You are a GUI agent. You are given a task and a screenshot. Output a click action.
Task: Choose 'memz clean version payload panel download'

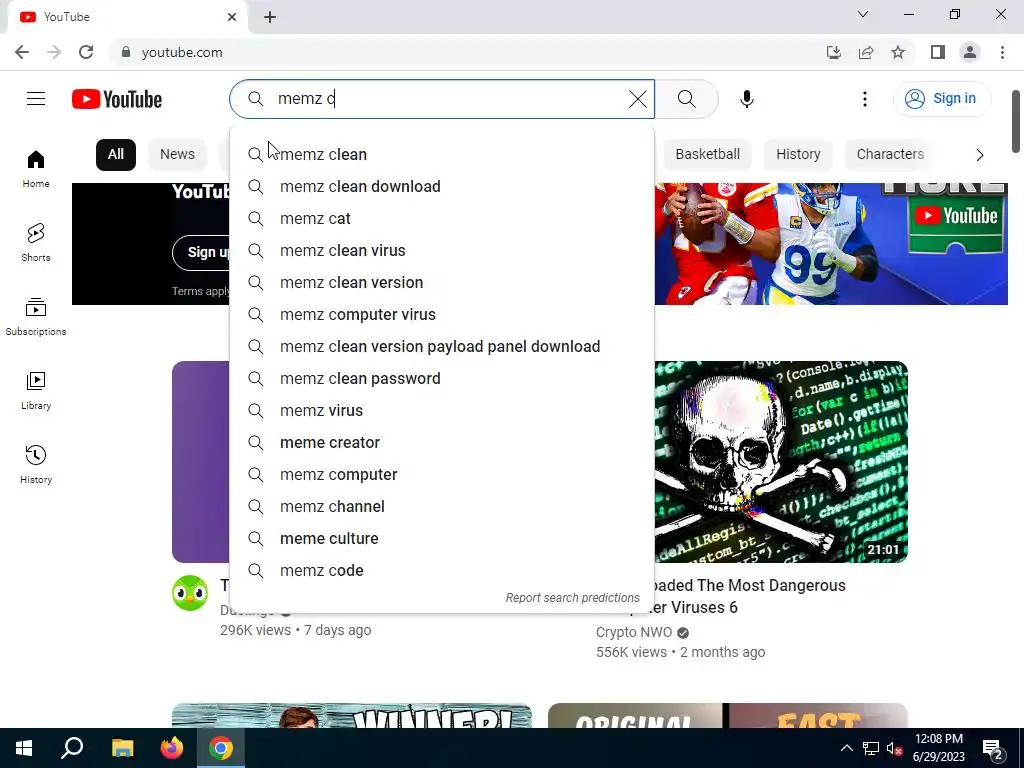pyautogui.click(x=441, y=346)
